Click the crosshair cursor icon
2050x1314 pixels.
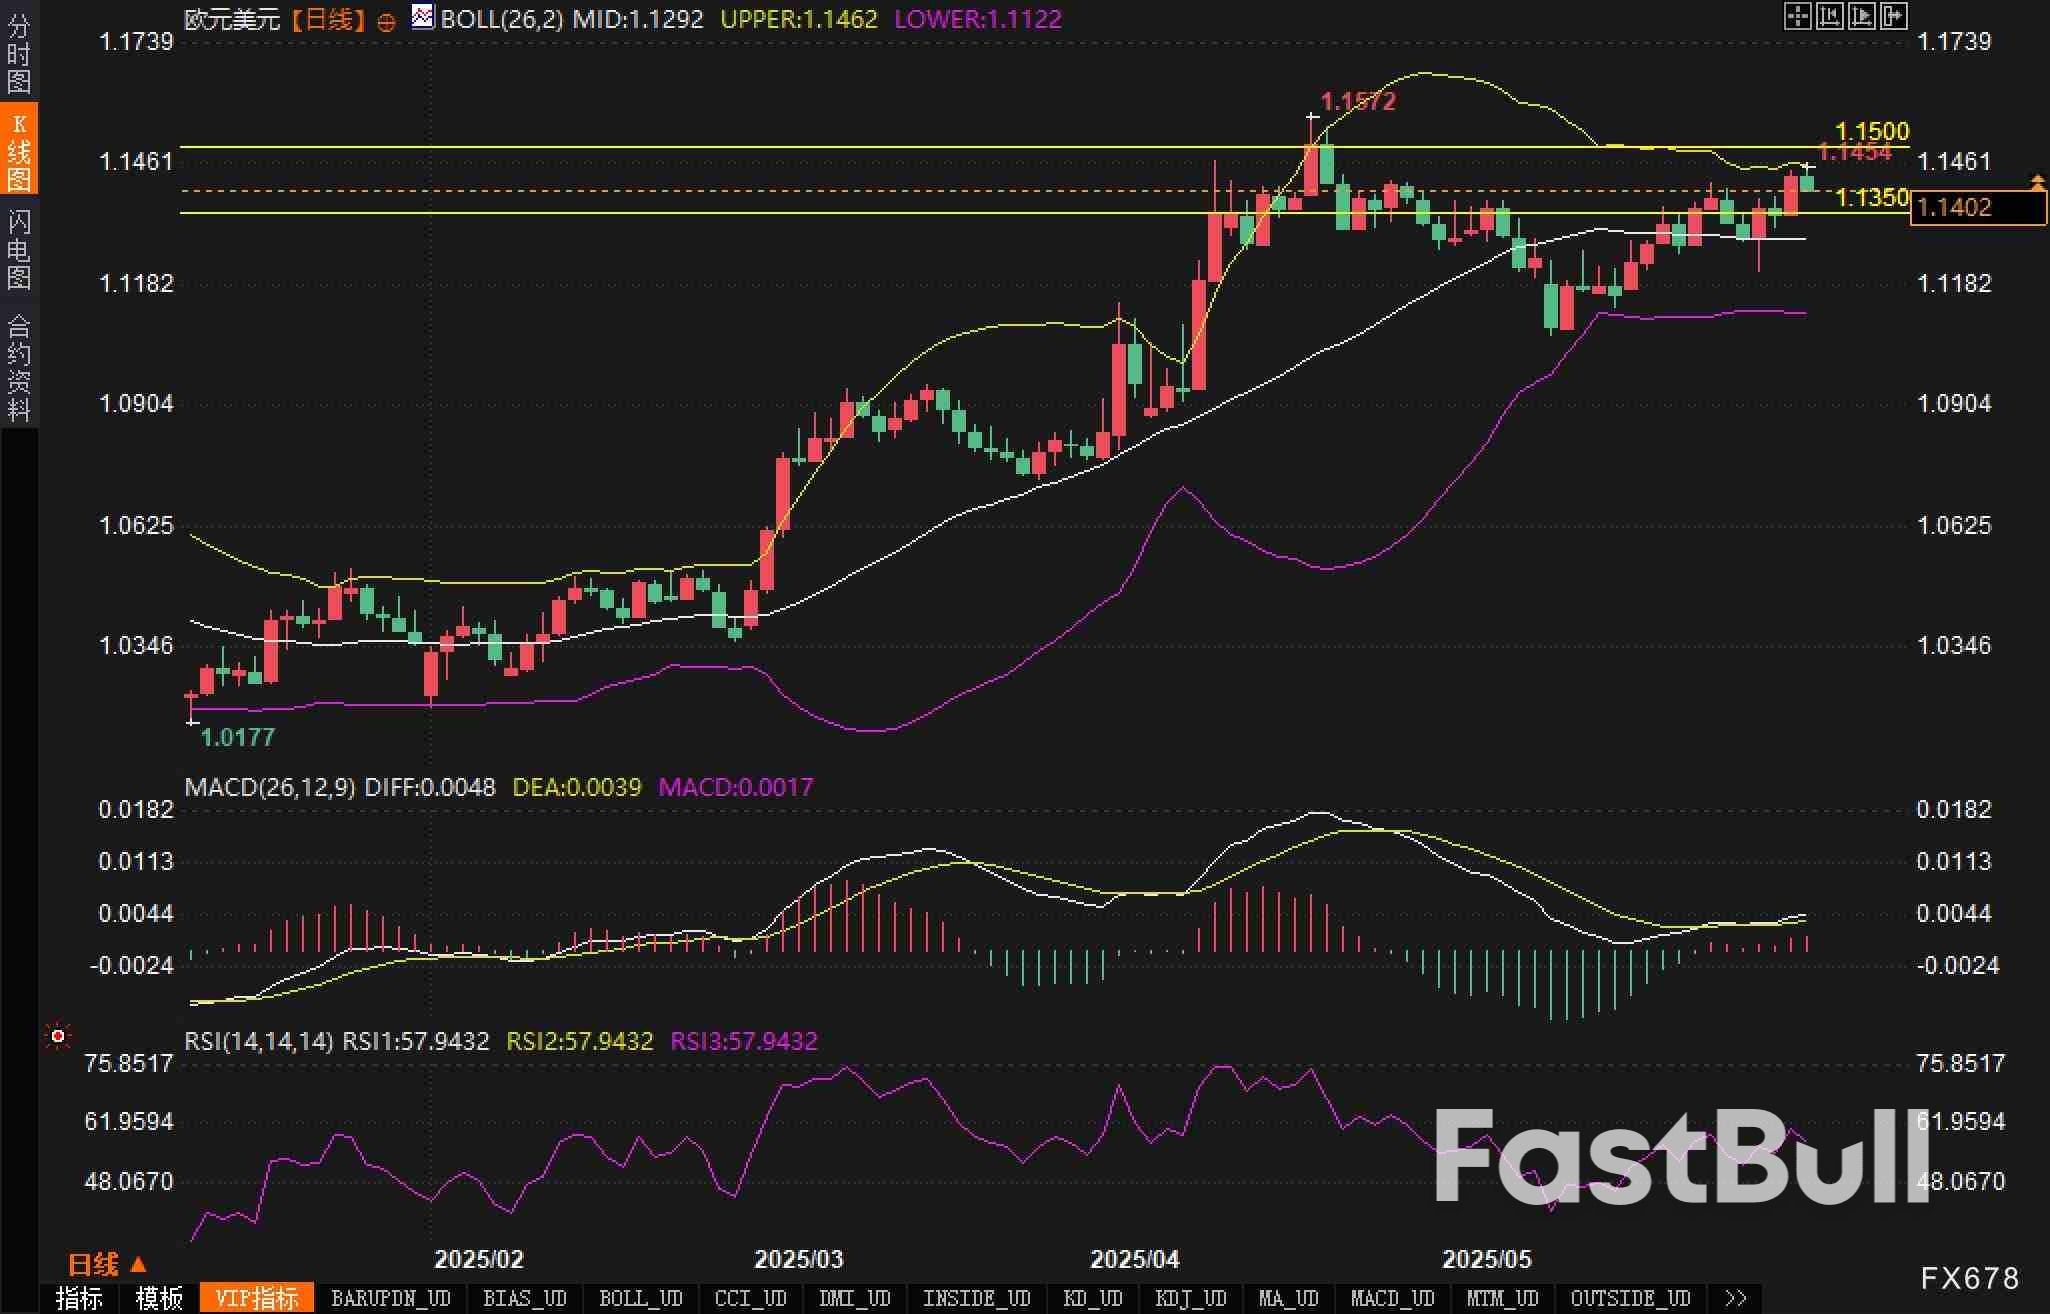click(x=1797, y=16)
